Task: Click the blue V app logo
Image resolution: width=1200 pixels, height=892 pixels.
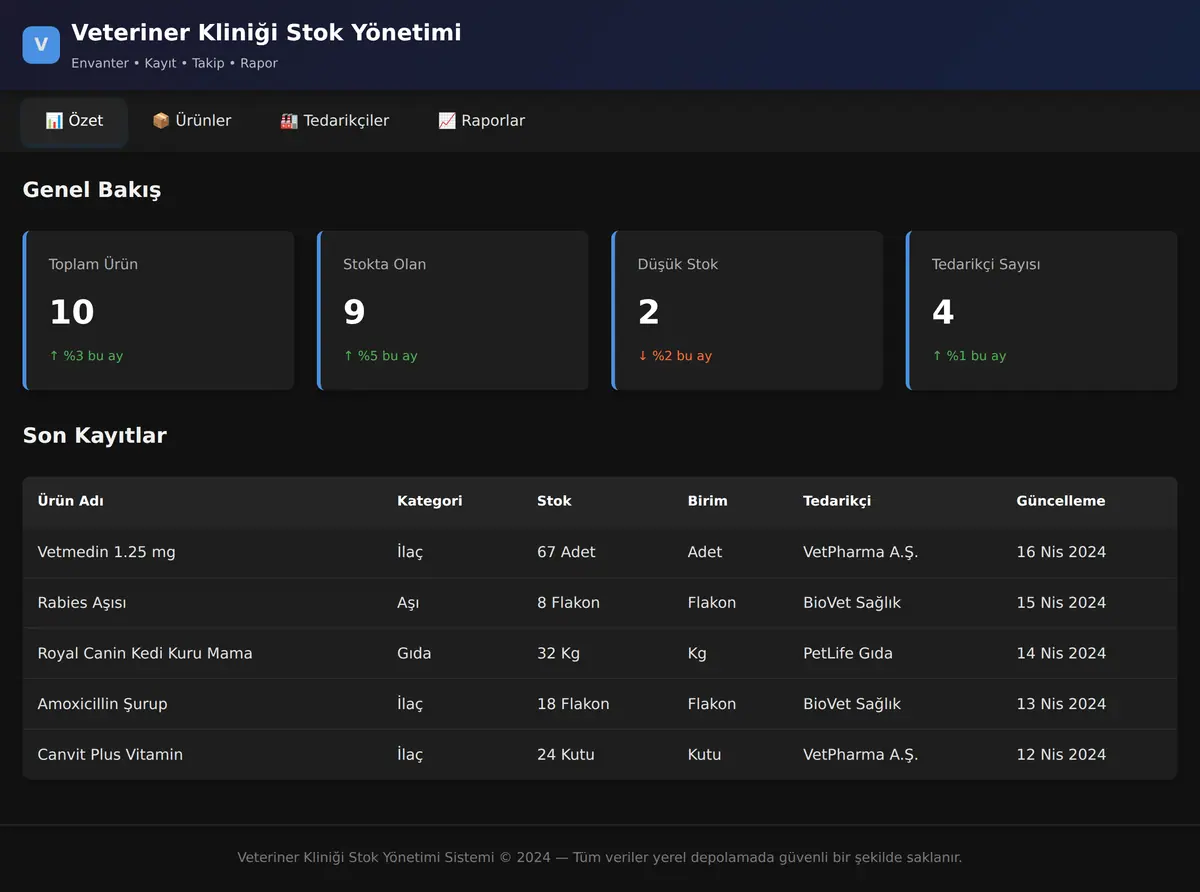Action: [41, 45]
